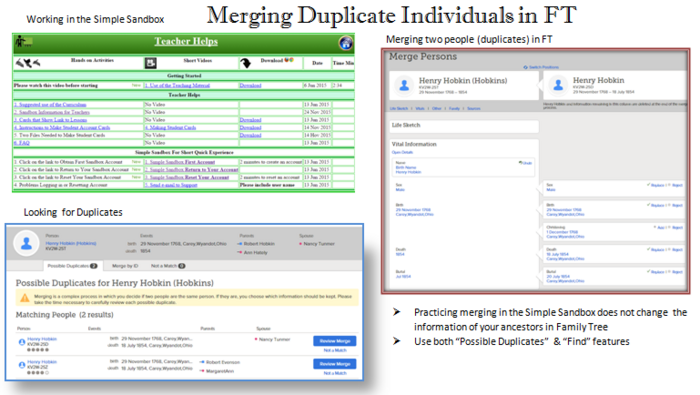Open '1. Use of the Teaching Material' video link
Viewport: 700px width, 395px height.
pos(177,85)
